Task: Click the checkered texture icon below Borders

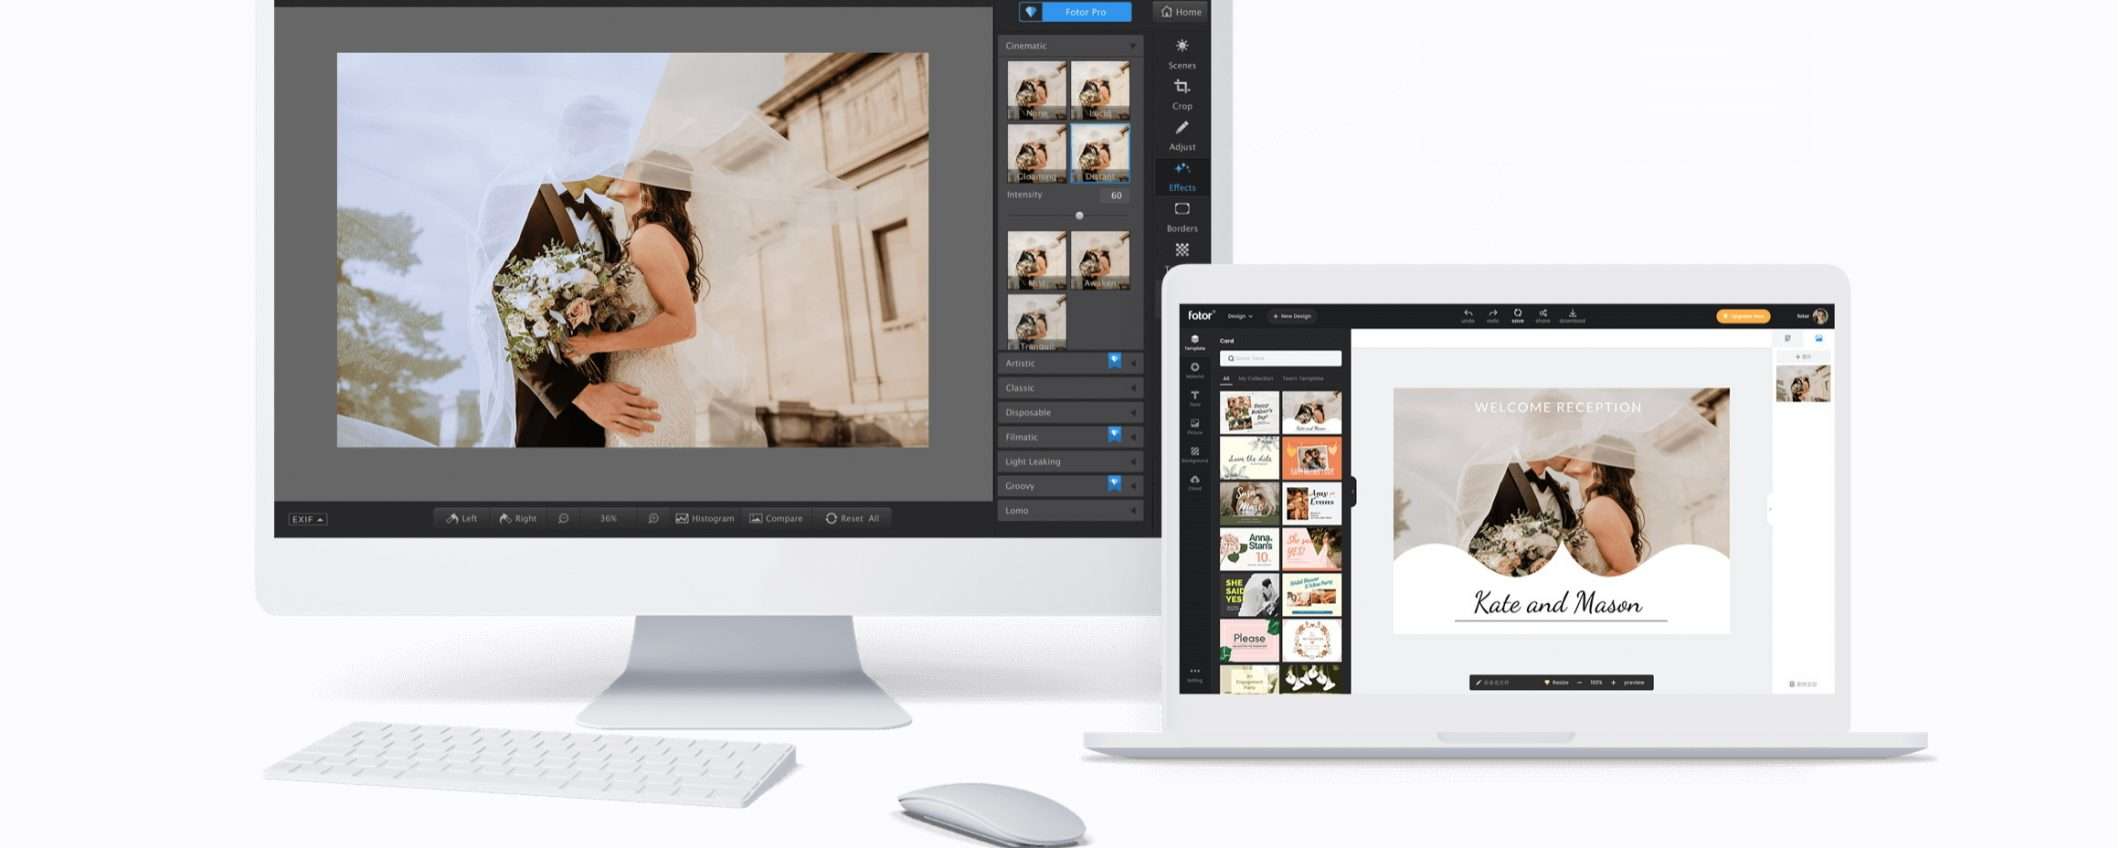Action: pyautogui.click(x=1182, y=250)
